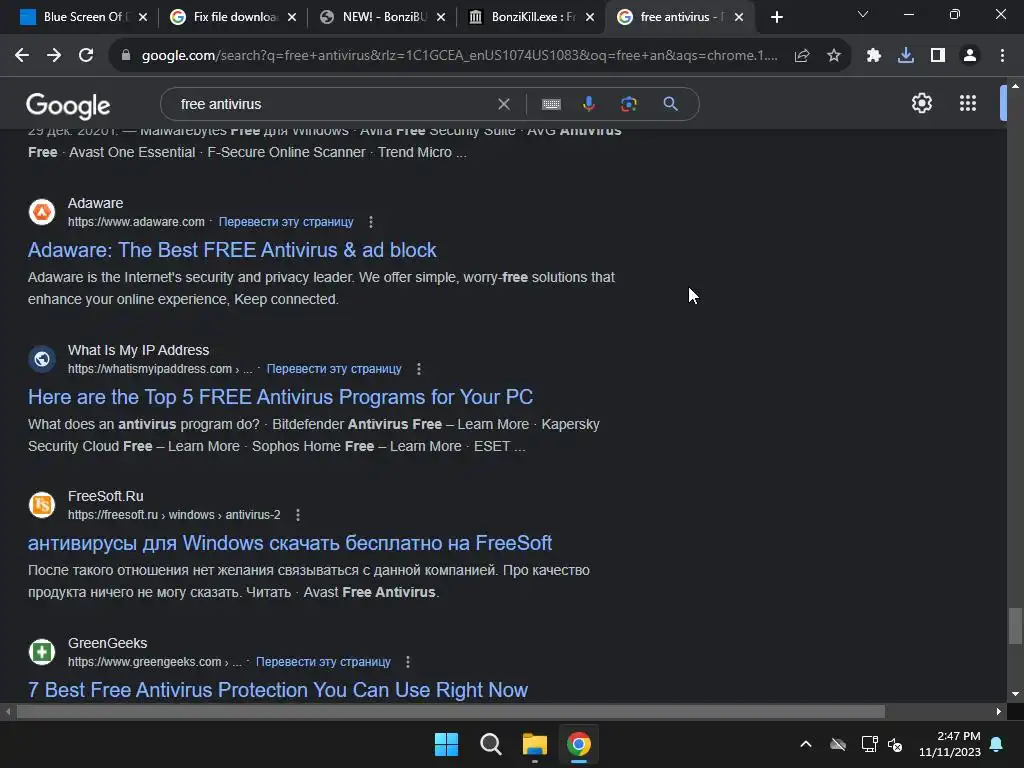Image resolution: width=1024 pixels, height=768 pixels.
Task: Show hidden system tray icons
Action: coord(806,744)
